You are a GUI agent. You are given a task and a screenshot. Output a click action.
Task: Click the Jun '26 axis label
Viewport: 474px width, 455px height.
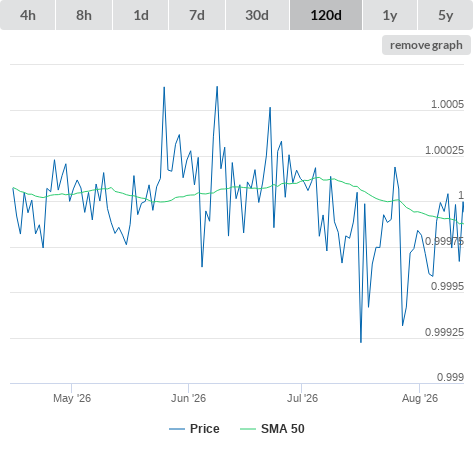click(x=188, y=398)
